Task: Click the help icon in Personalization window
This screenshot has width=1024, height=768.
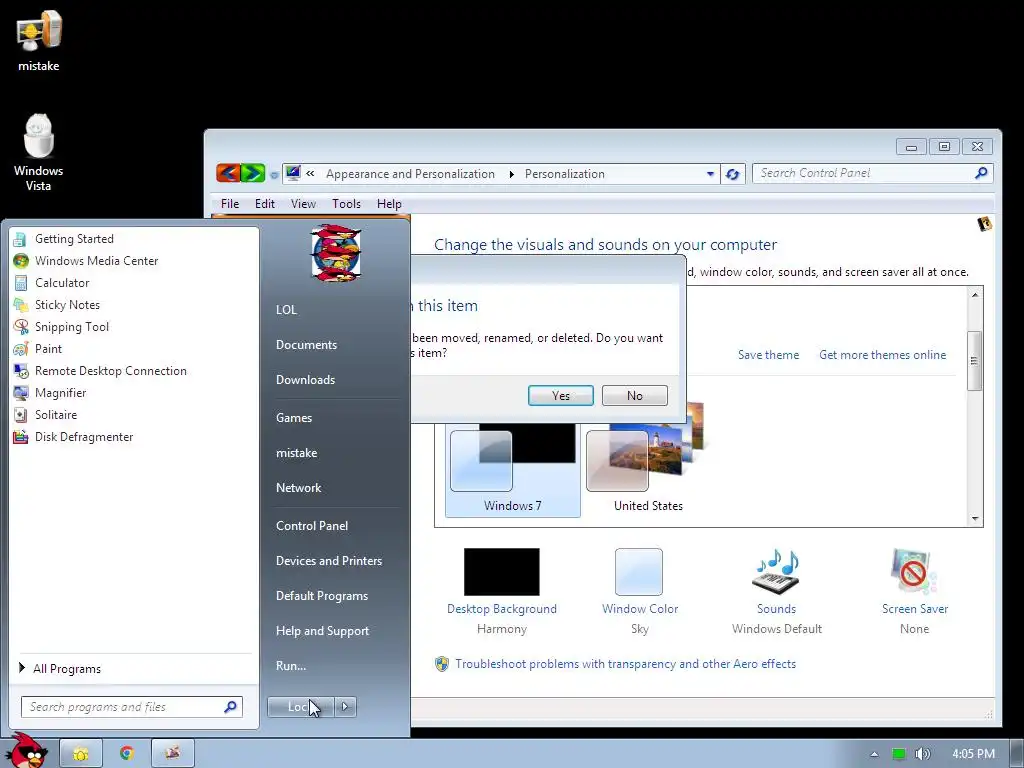Action: 984,224
